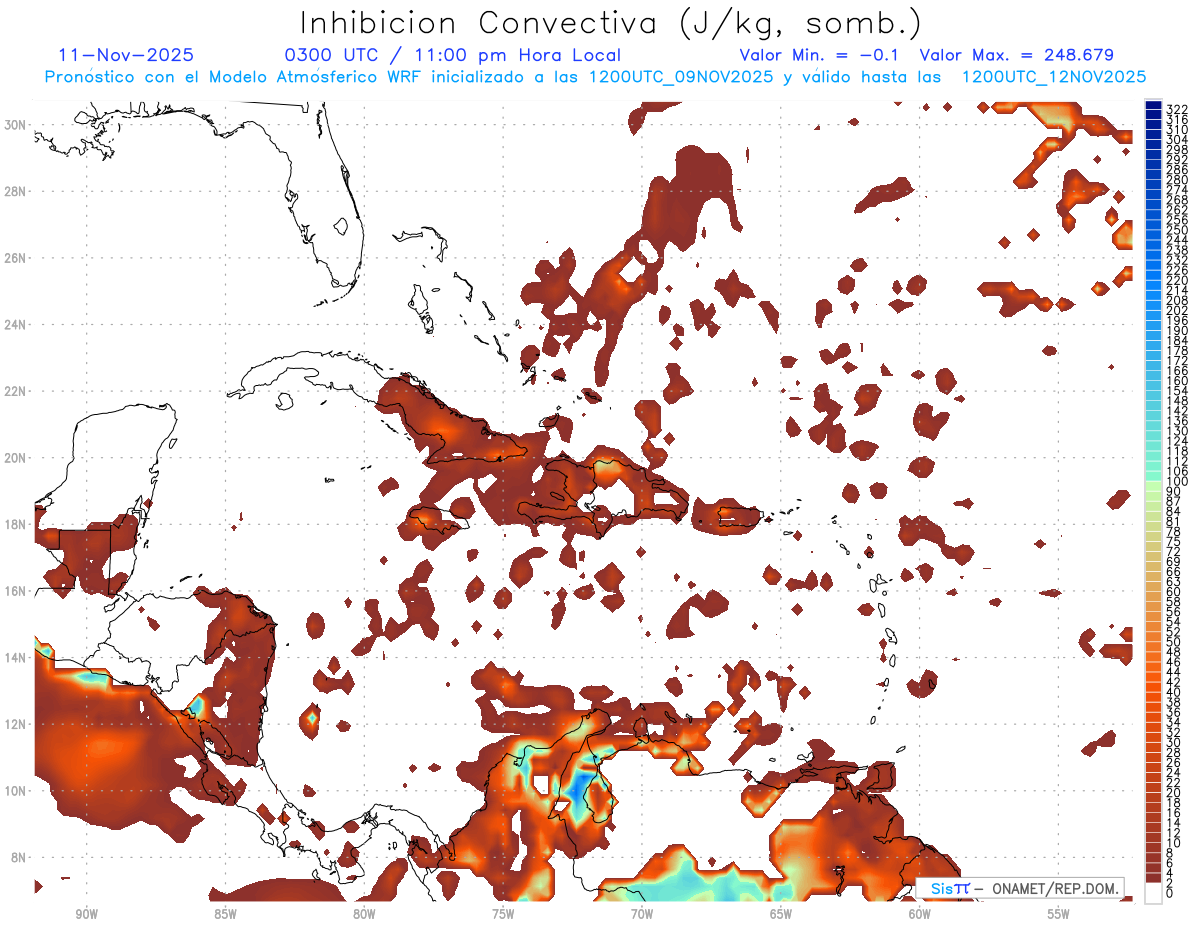Click the '30N' latitude label
1200x927 pixels.
(15, 125)
